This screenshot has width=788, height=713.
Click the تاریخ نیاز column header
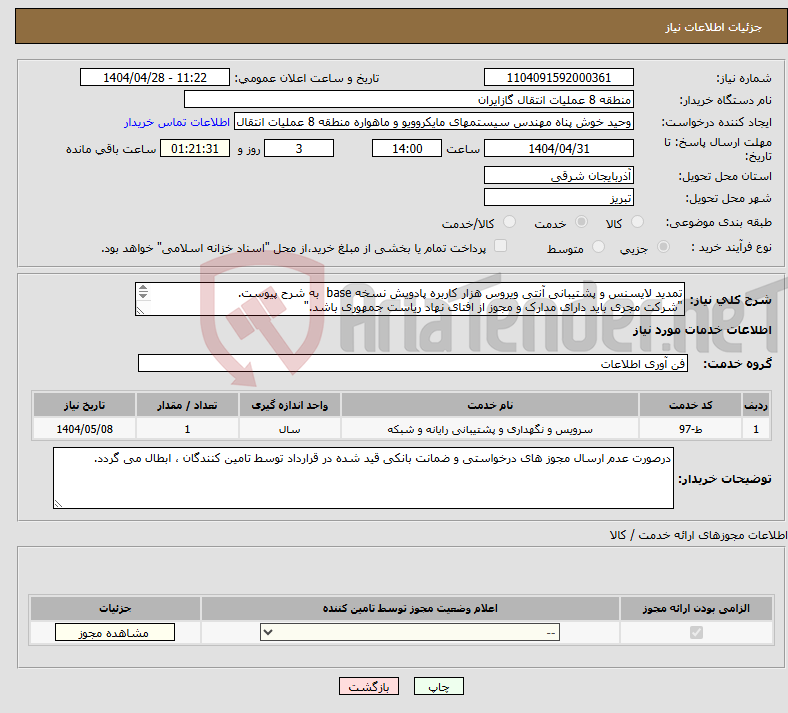[84, 405]
